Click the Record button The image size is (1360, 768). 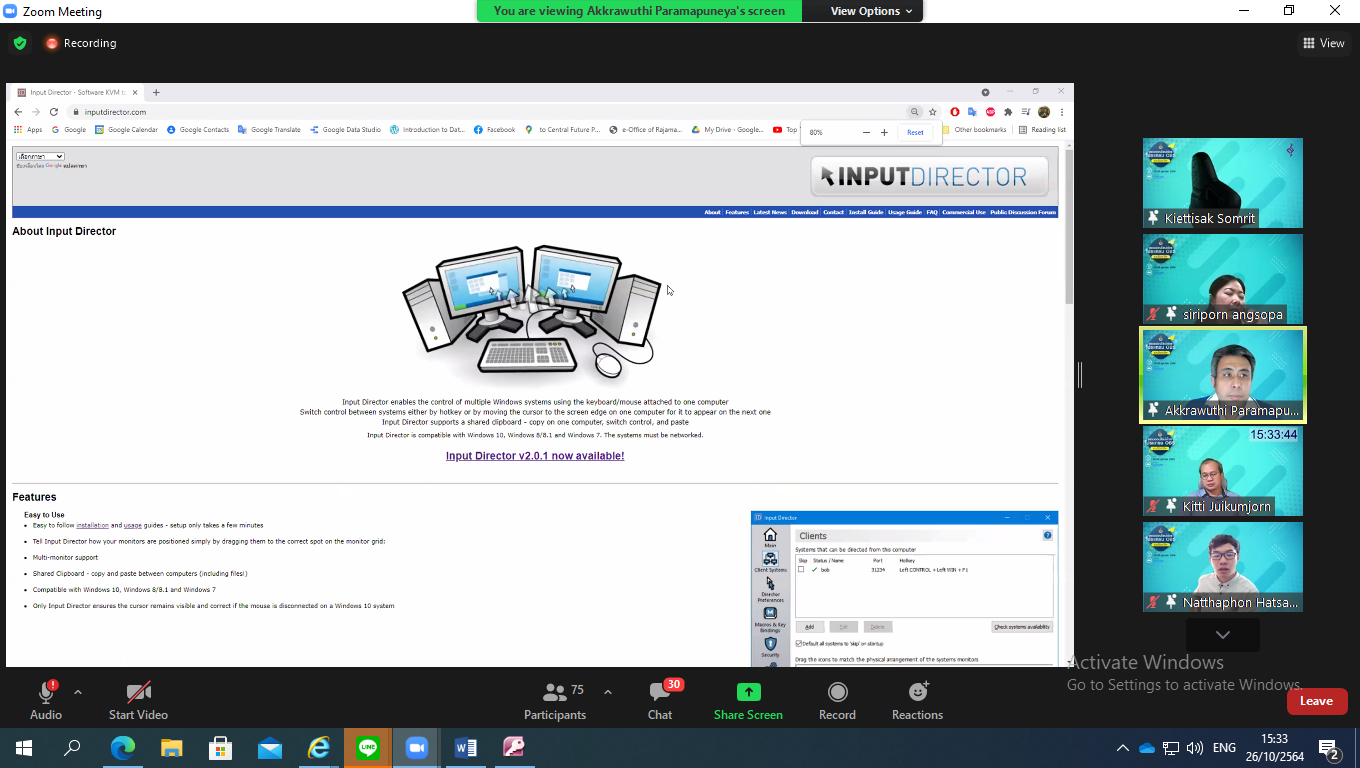[x=837, y=700]
